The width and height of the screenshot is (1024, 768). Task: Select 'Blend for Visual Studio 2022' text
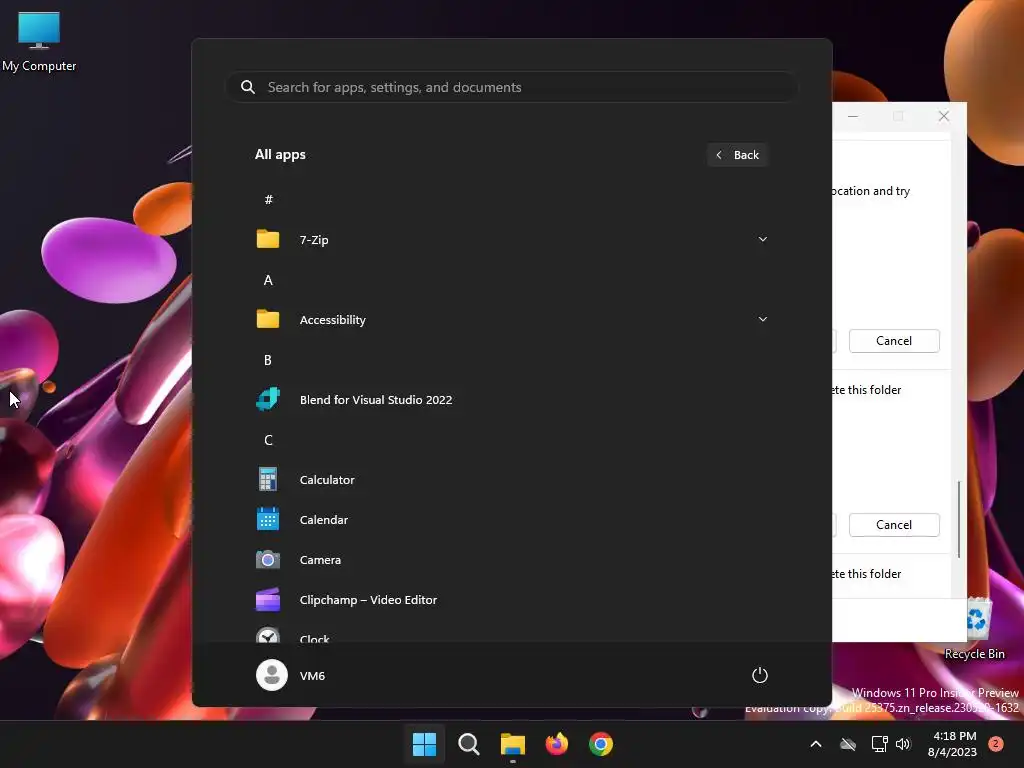coord(376,400)
